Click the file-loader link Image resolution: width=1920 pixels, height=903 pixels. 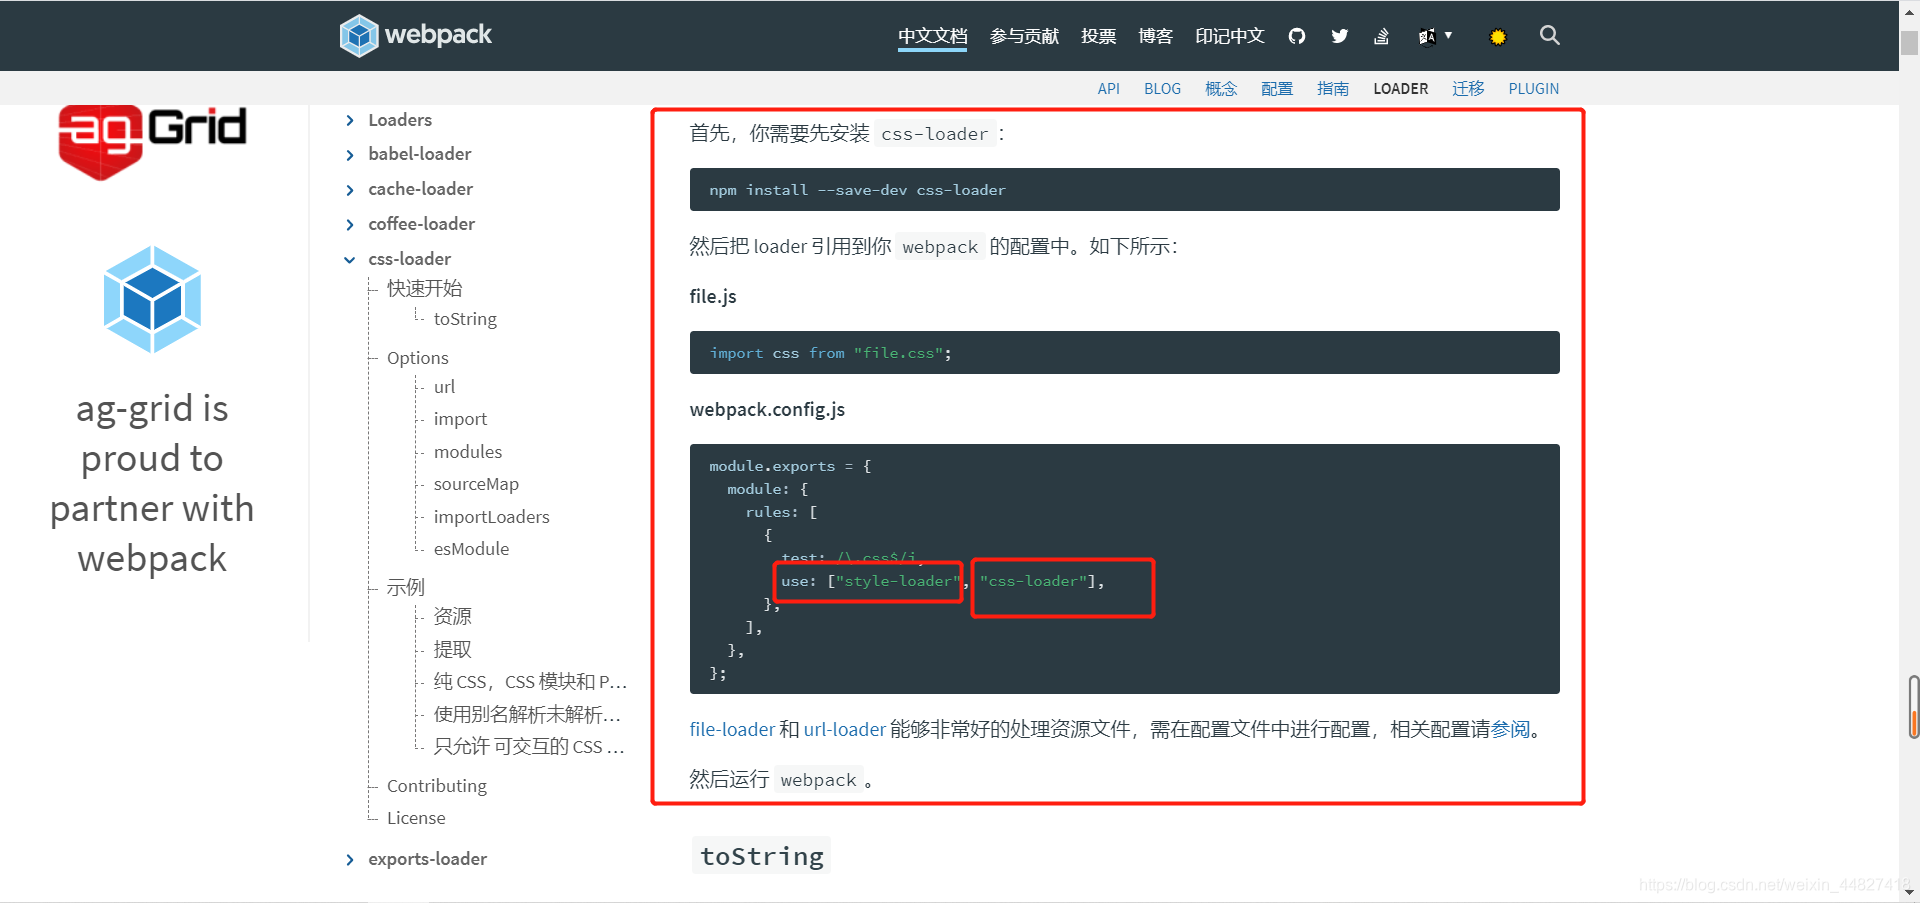click(731, 729)
